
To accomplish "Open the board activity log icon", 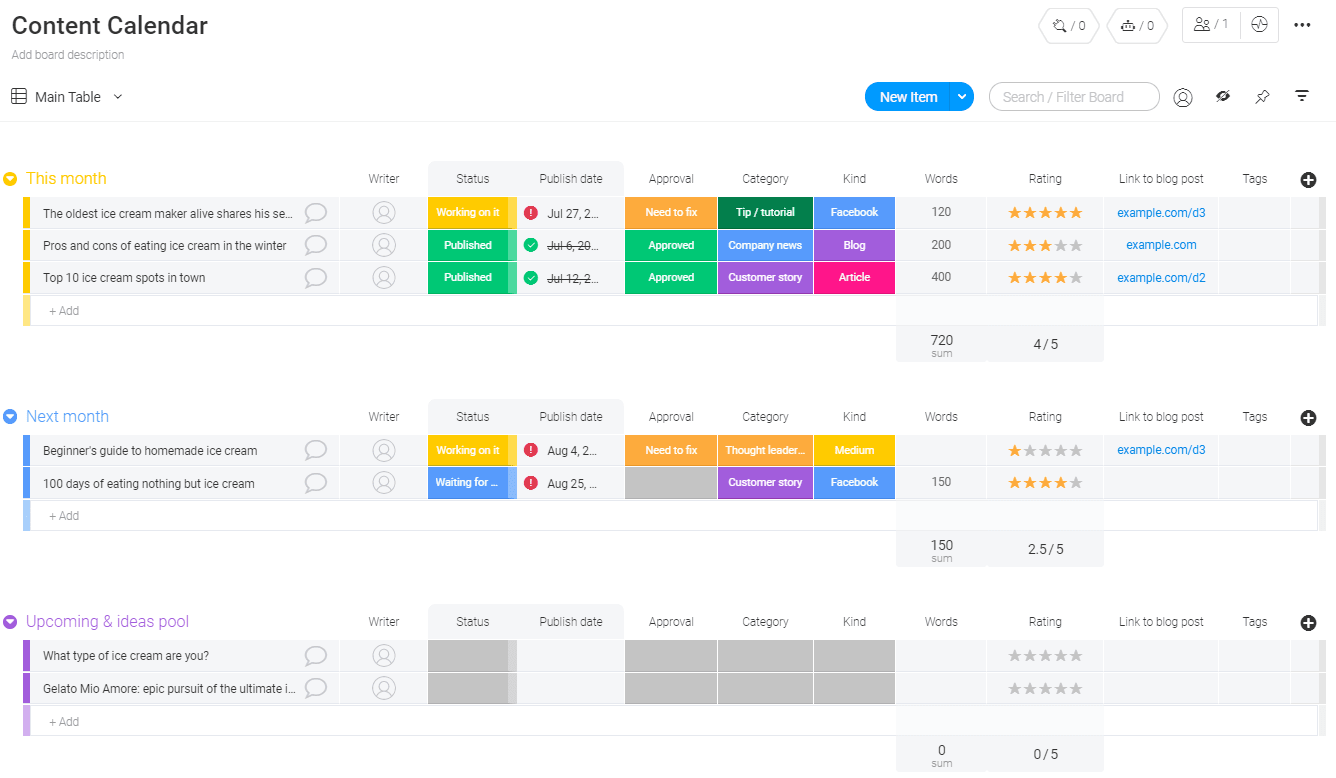I will [x=1259, y=25].
